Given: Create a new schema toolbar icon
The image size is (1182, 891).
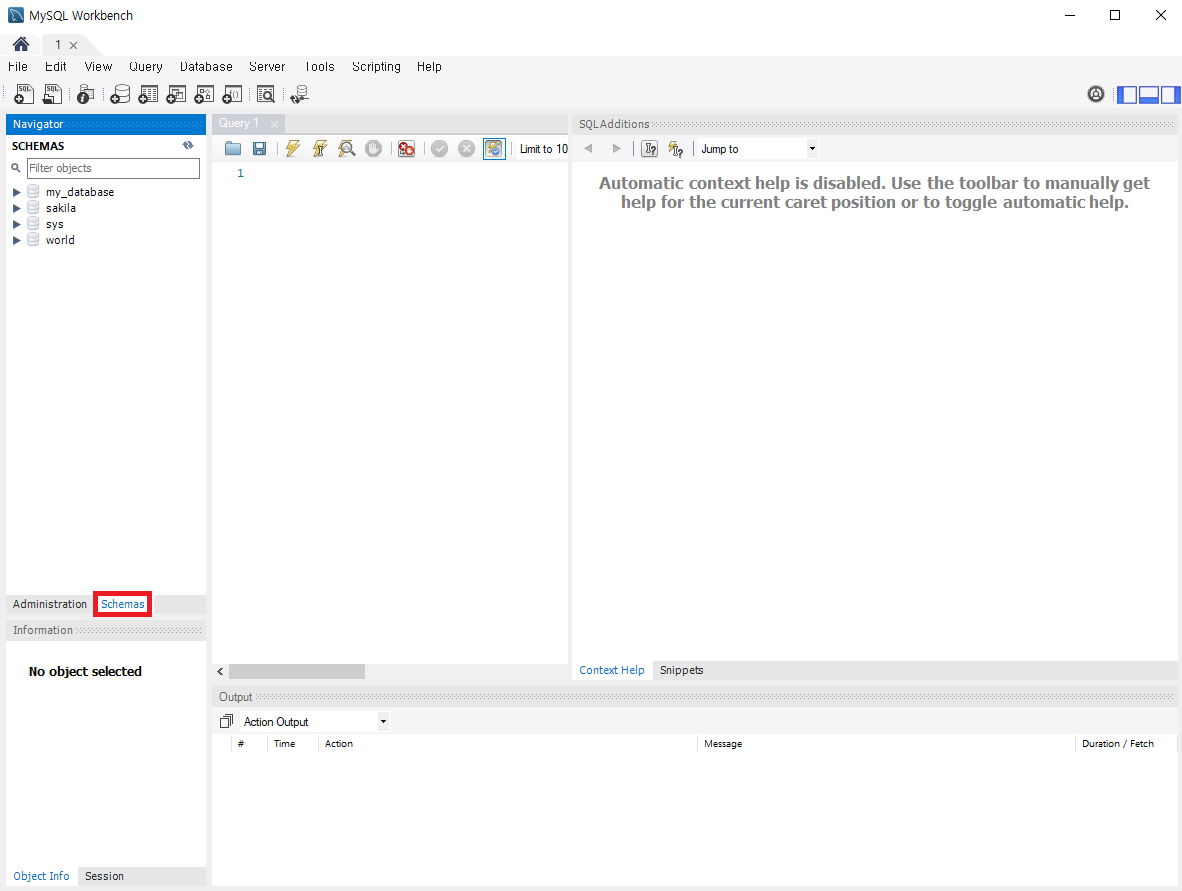Looking at the screenshot, I should coord(120,94).
